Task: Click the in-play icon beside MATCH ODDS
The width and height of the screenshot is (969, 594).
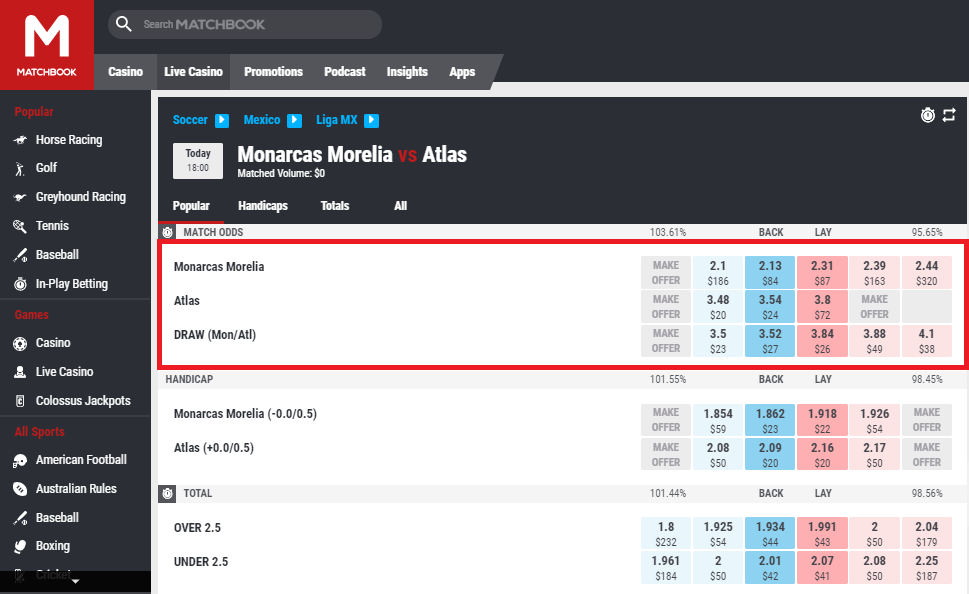Action: pyautogui.click(x=167, y=232)
